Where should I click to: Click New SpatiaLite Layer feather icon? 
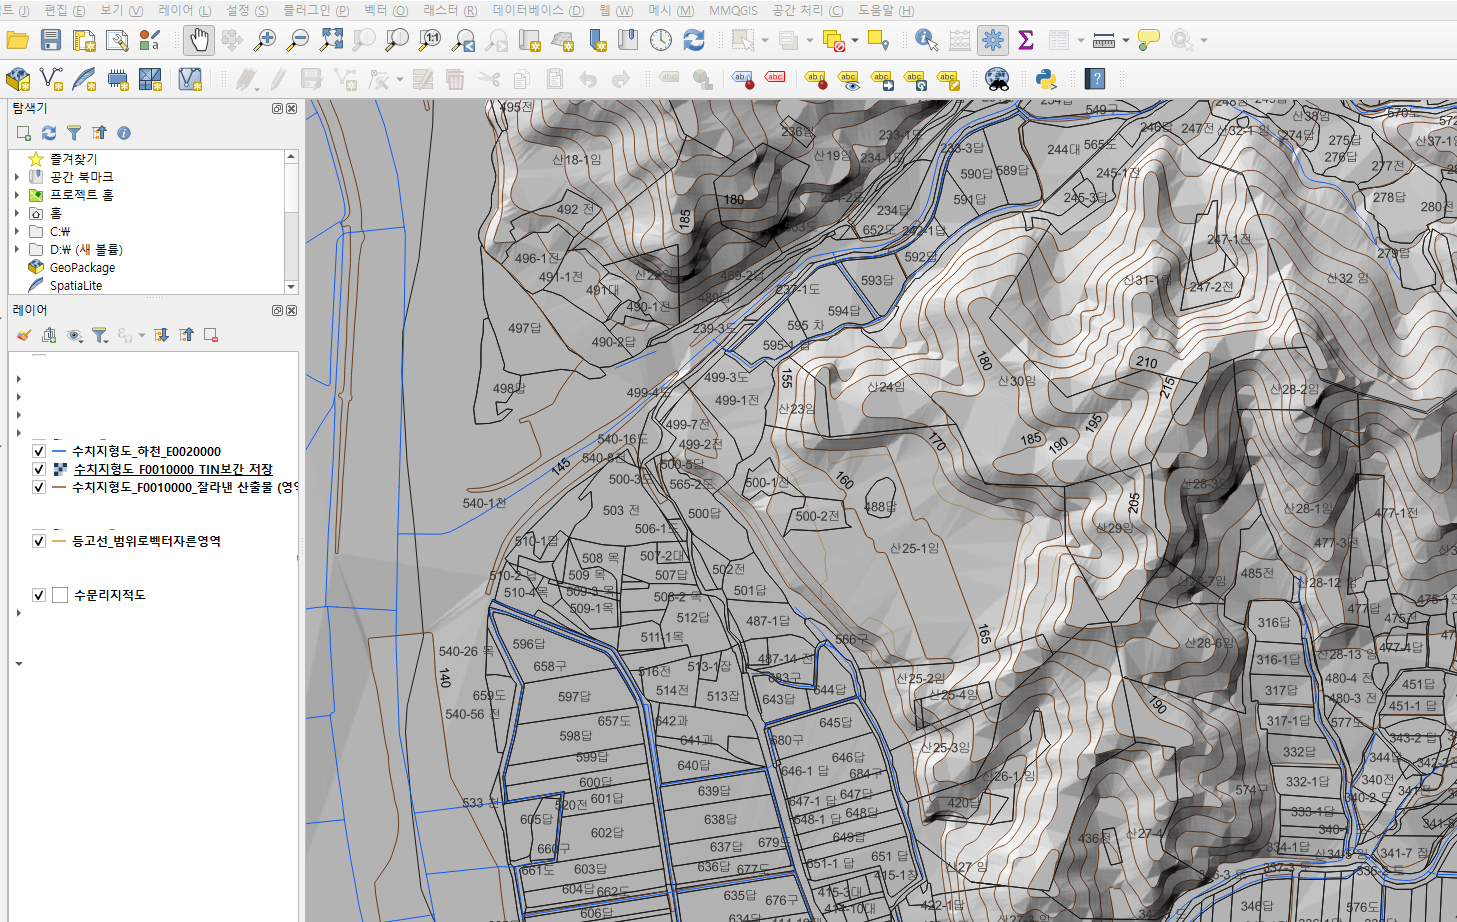point(84,79)
